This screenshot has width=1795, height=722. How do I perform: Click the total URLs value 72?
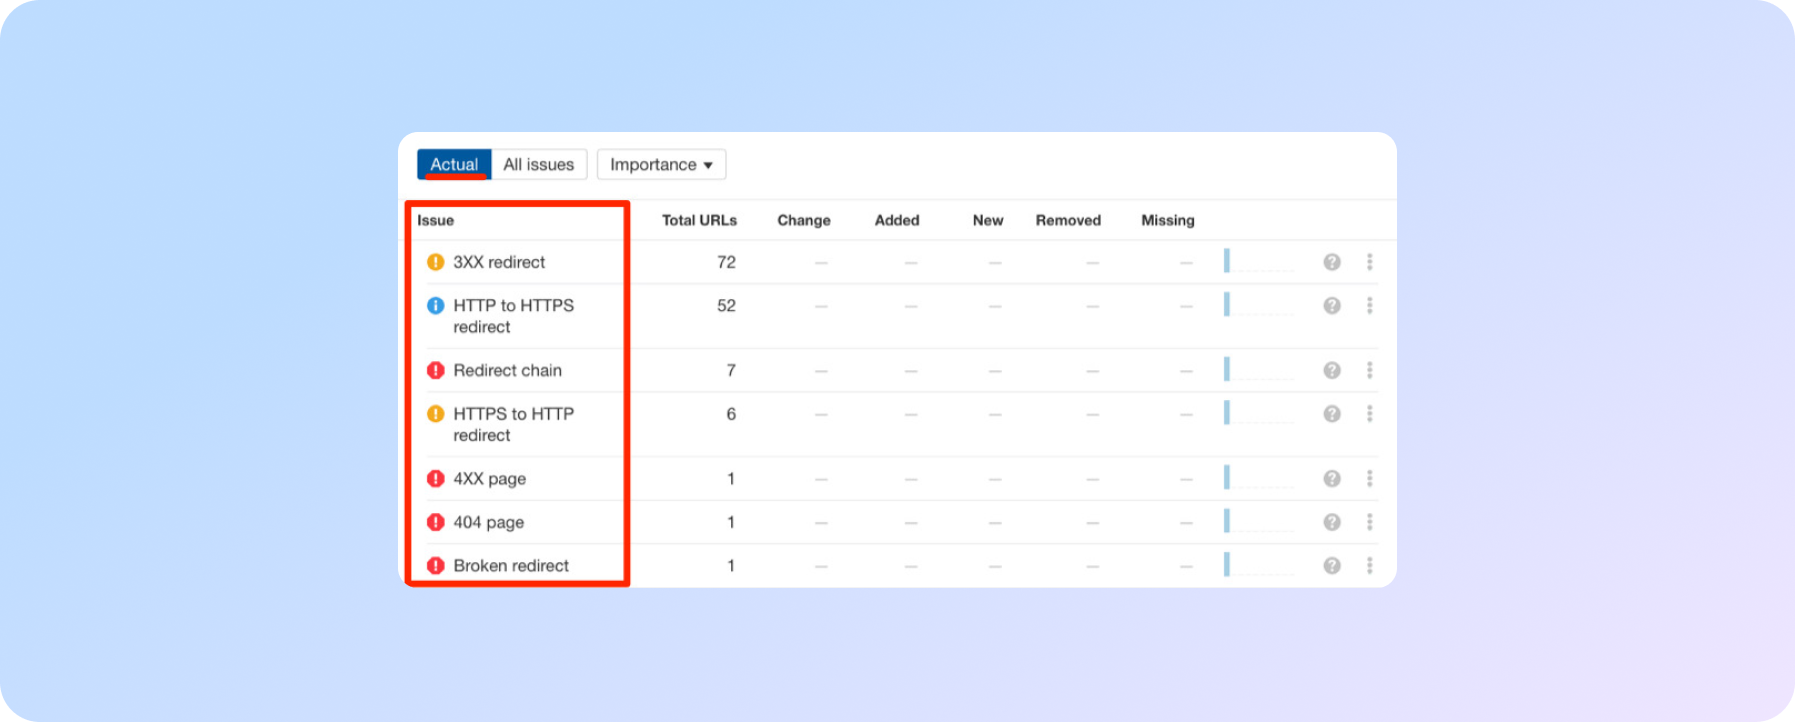[x=726, y=262]
